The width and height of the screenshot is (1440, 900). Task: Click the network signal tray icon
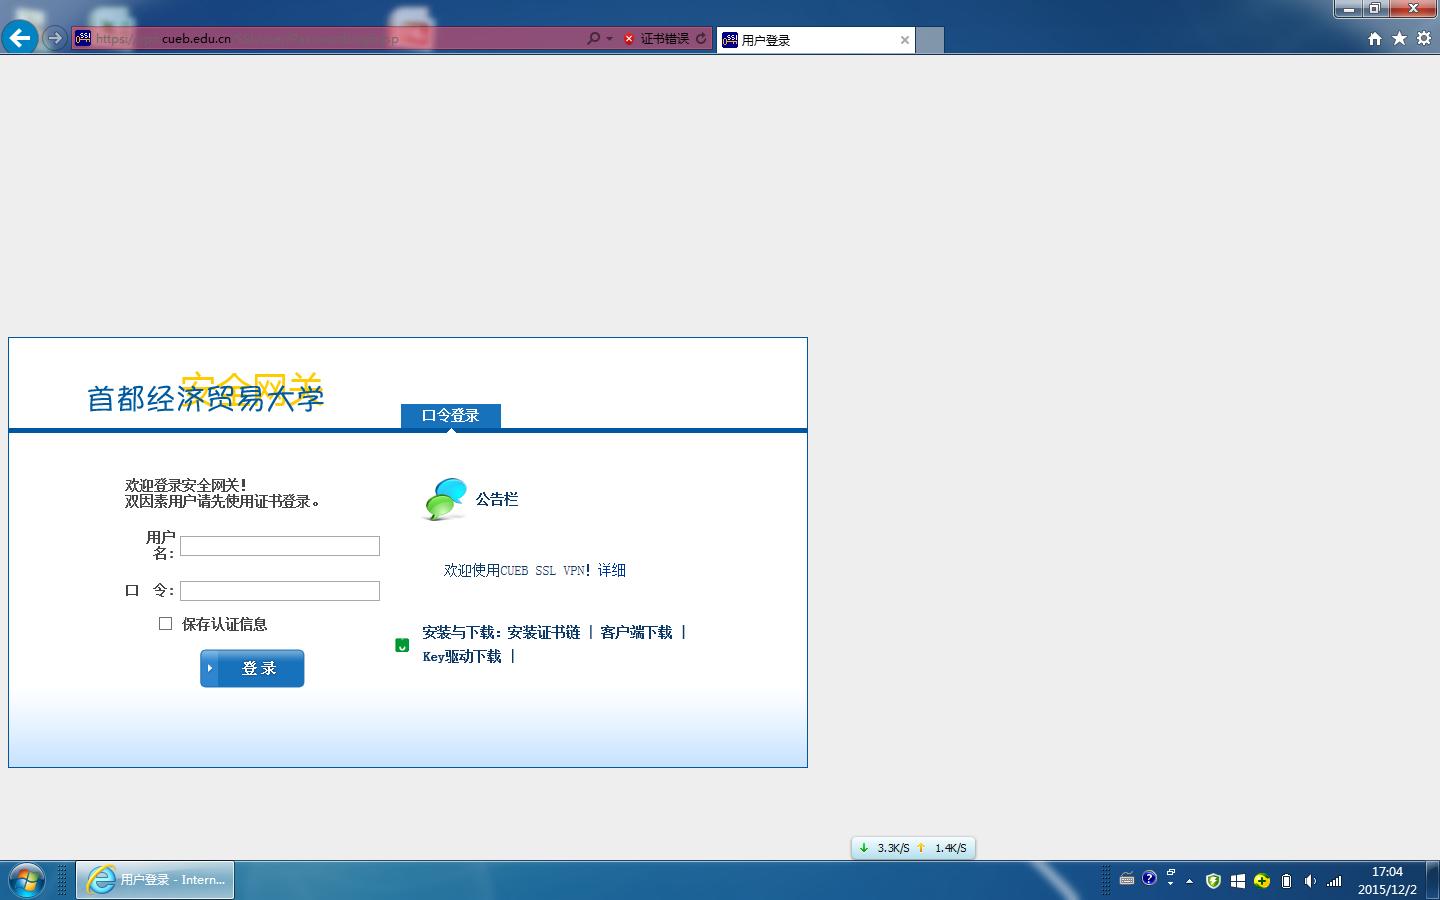1334,881
